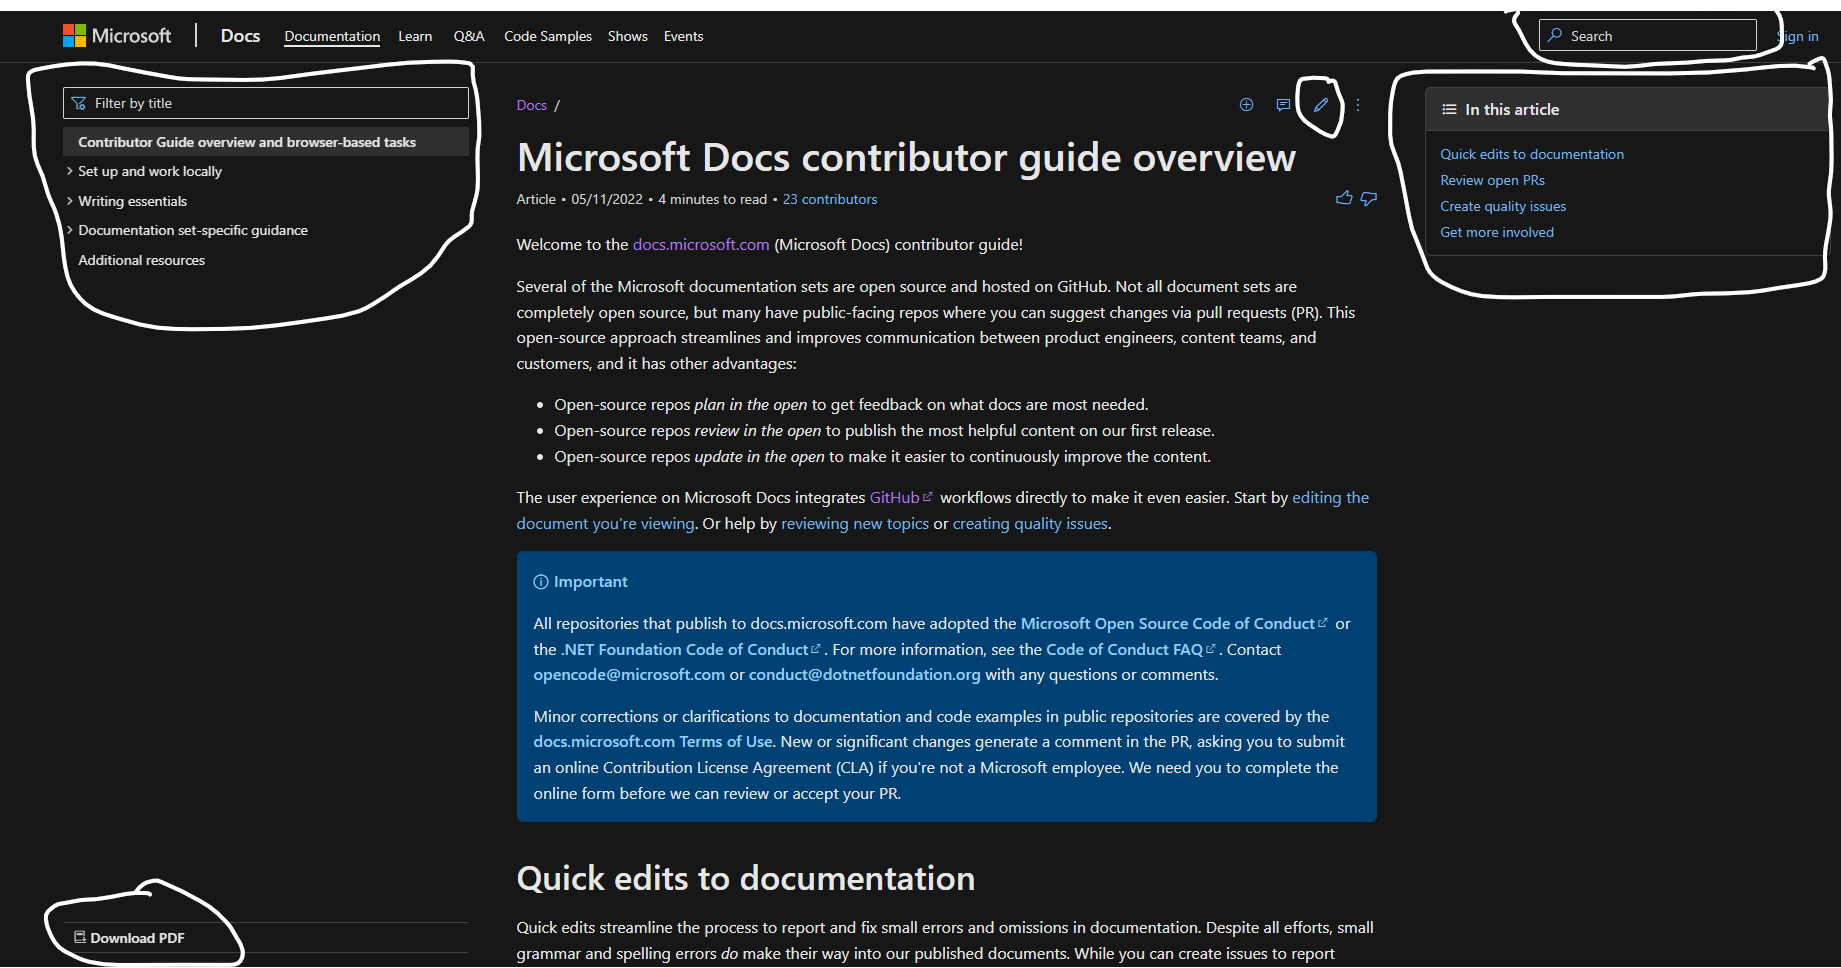Image resolution: width=1841 pixels, height=968 pixels.
Task: Click the feedback comment icon
Action: [1283, 104]
